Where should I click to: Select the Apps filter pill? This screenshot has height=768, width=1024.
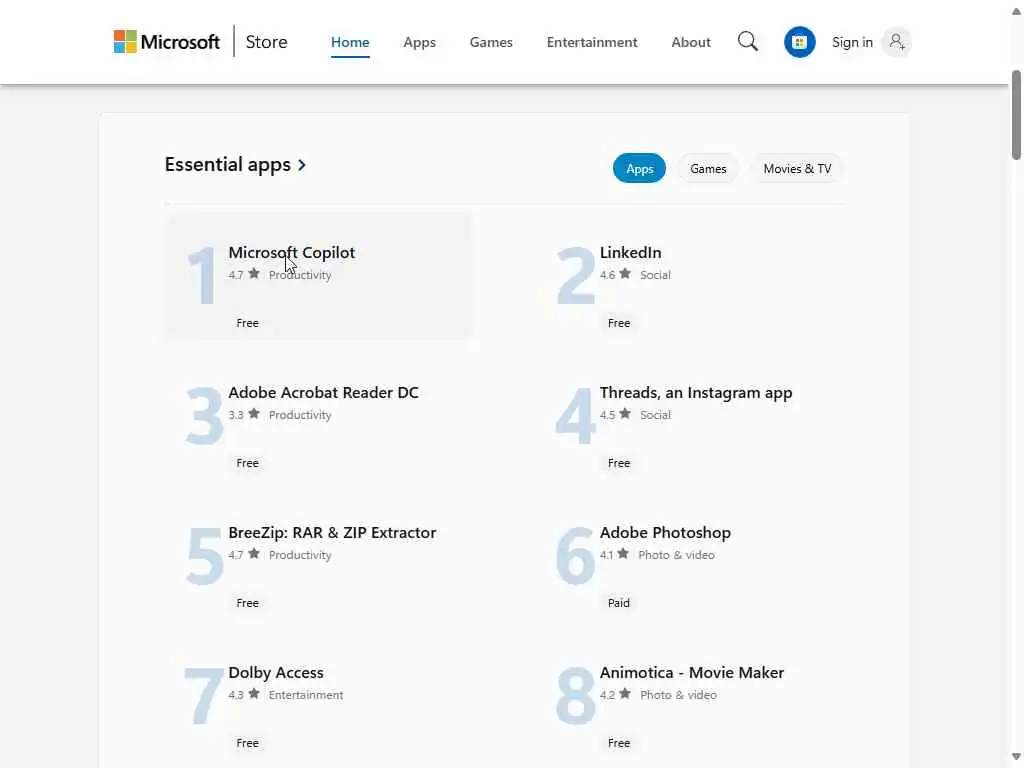639,169
